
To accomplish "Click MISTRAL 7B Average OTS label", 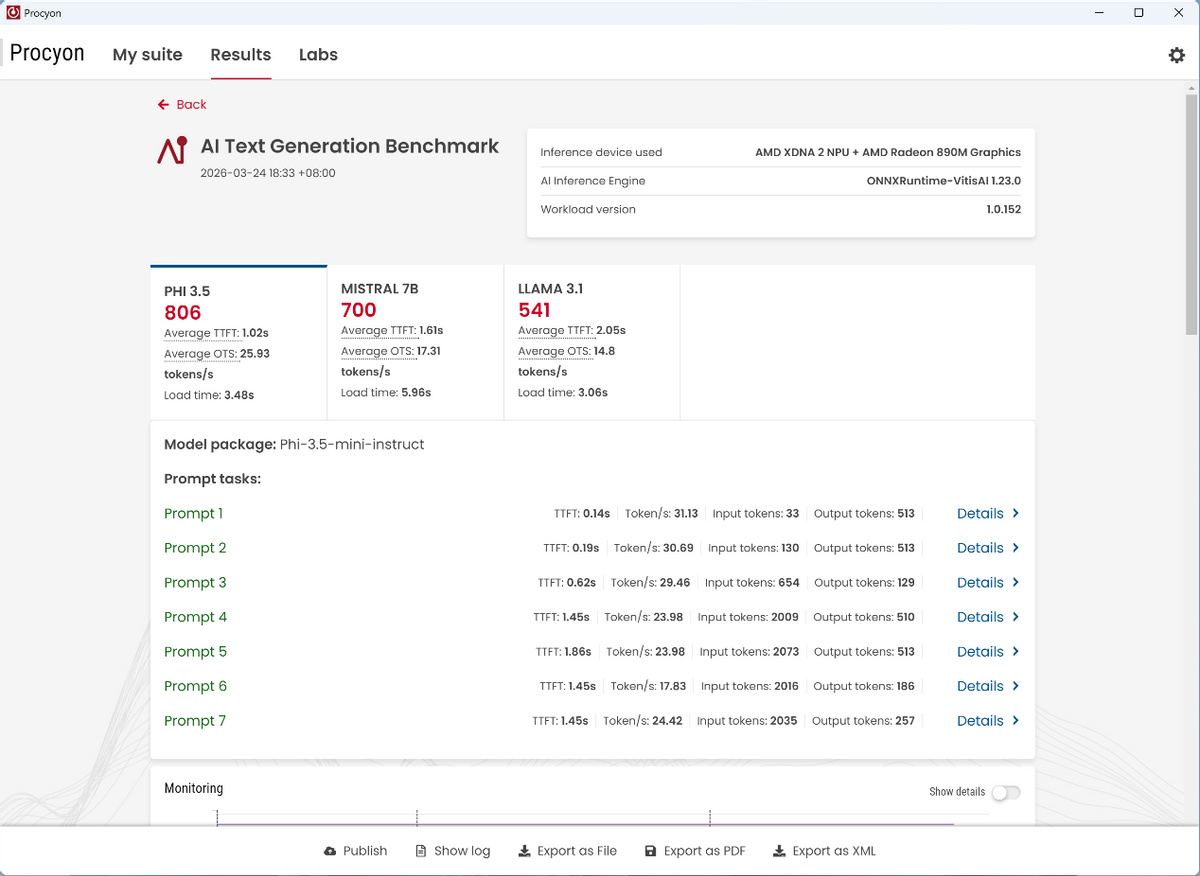I will (x=377, y=351).
